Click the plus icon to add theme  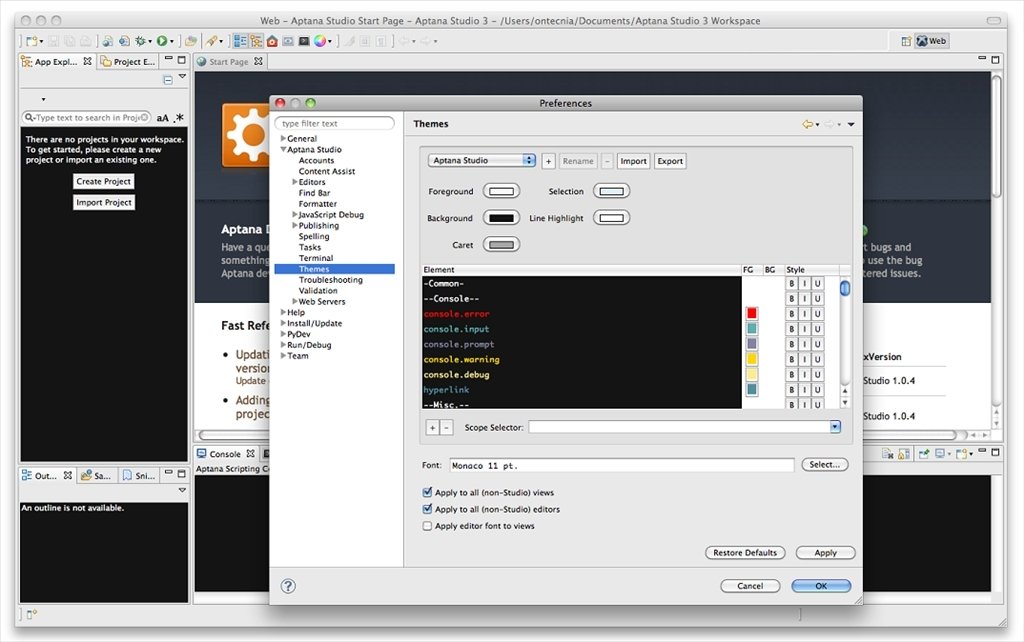pos(549,161)
